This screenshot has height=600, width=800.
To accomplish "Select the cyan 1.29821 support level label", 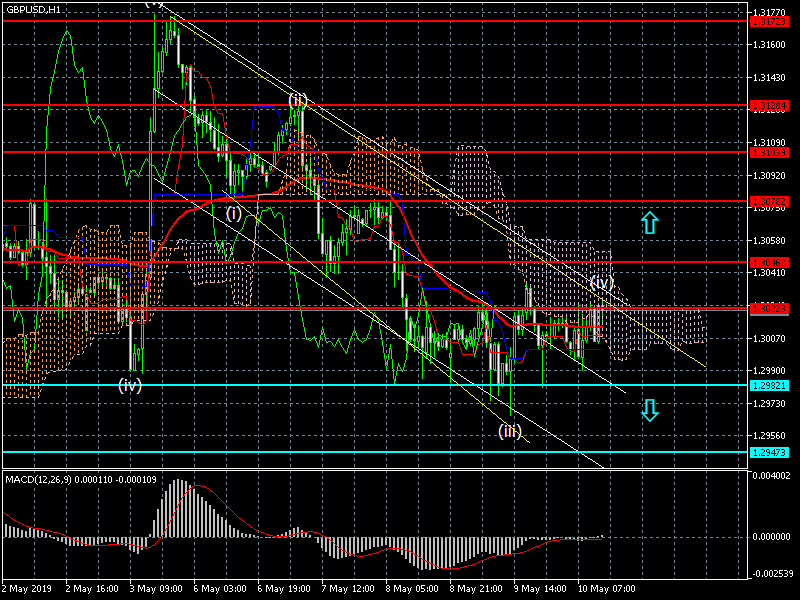I will pyautogui.click(x=769, y=386).
